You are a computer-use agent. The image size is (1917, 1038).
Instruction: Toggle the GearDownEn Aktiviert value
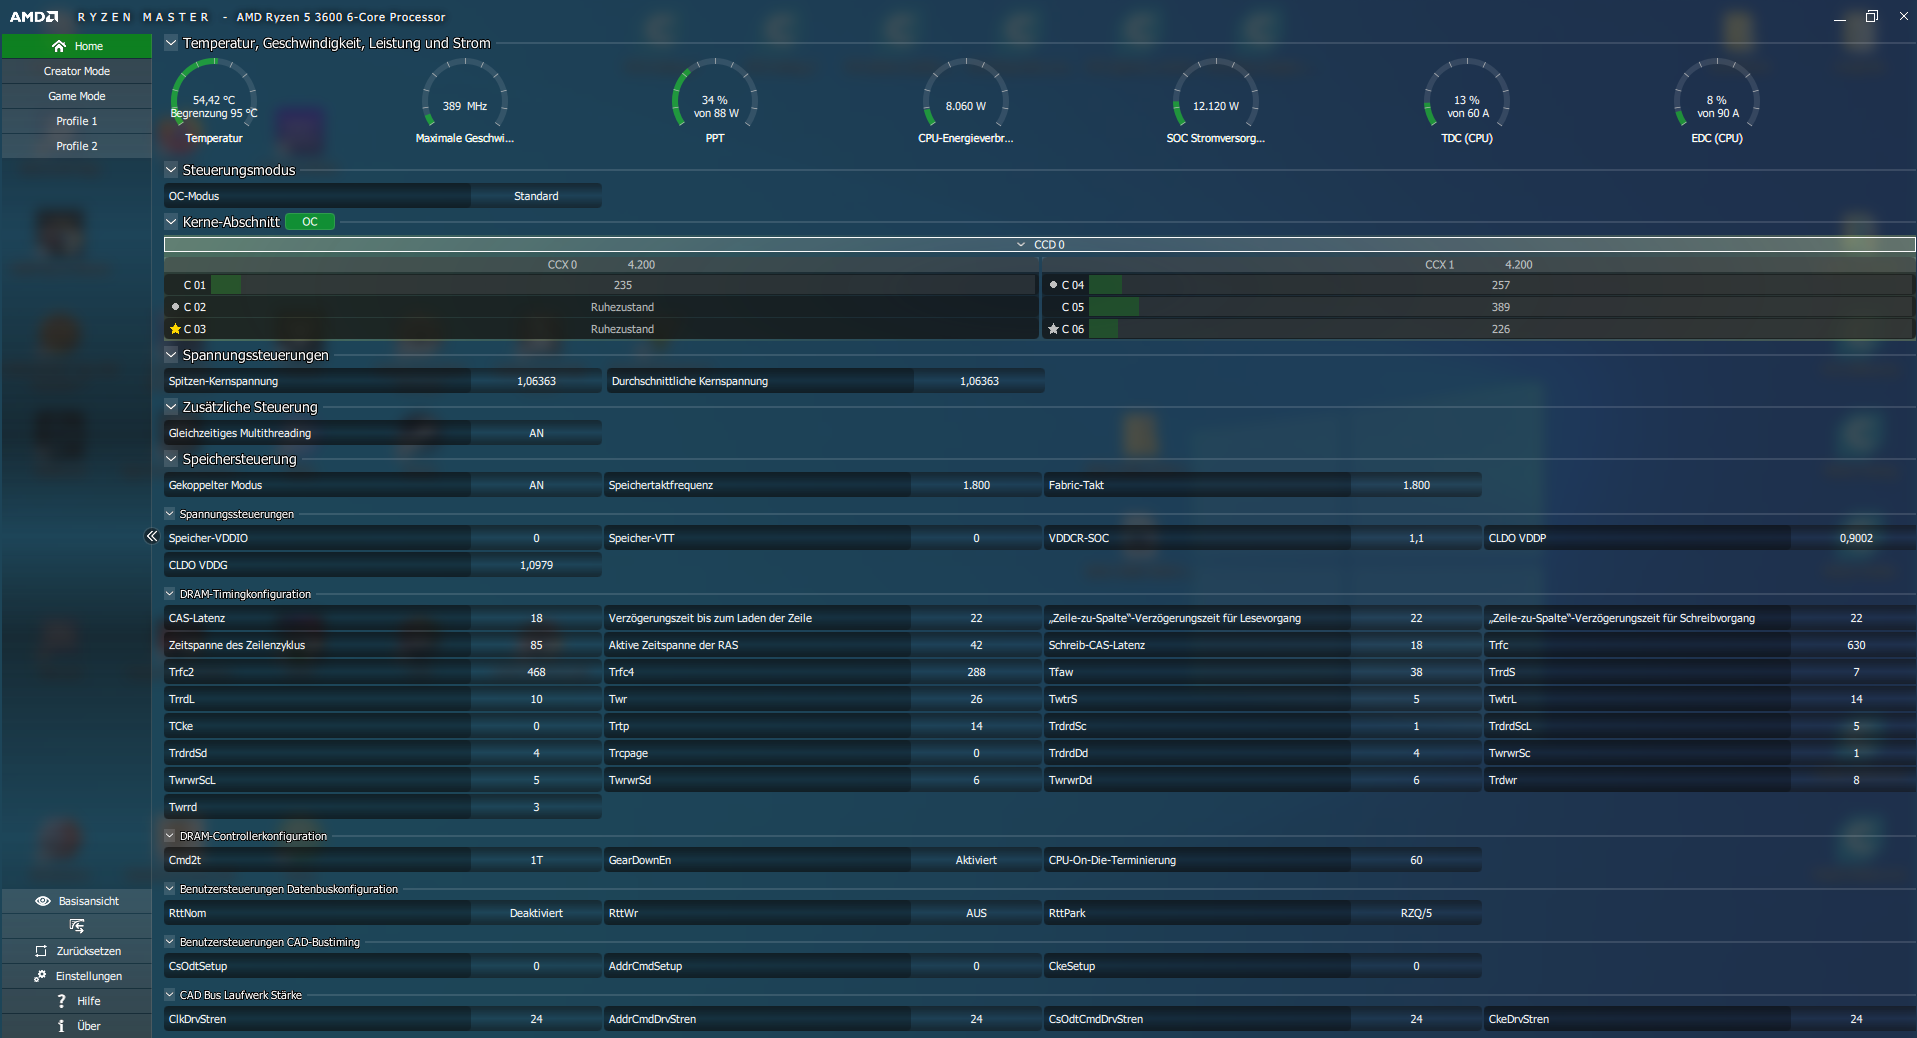pyautogui.click(x=976, y=860)
